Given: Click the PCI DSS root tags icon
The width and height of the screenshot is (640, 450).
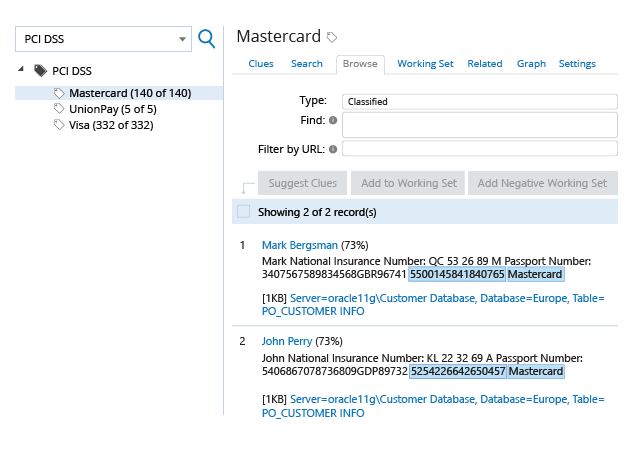Looking at the screenshot, I should (x=40, y=71).
